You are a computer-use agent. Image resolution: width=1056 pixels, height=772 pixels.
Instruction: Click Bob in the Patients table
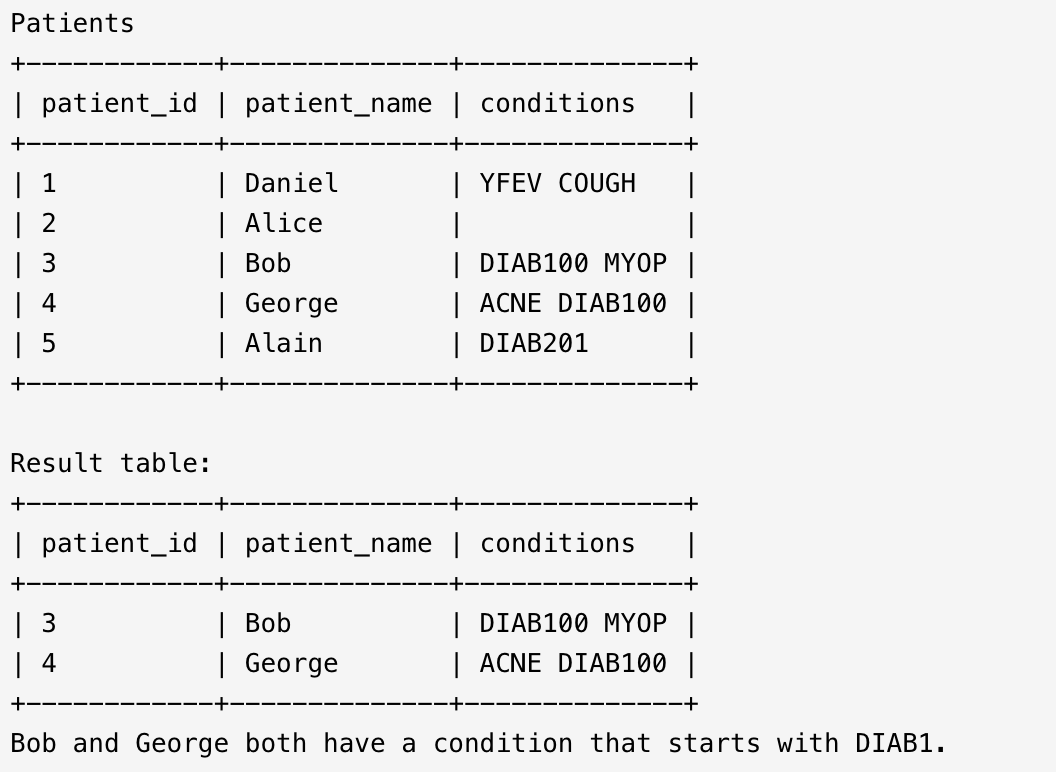click(268, 264)
